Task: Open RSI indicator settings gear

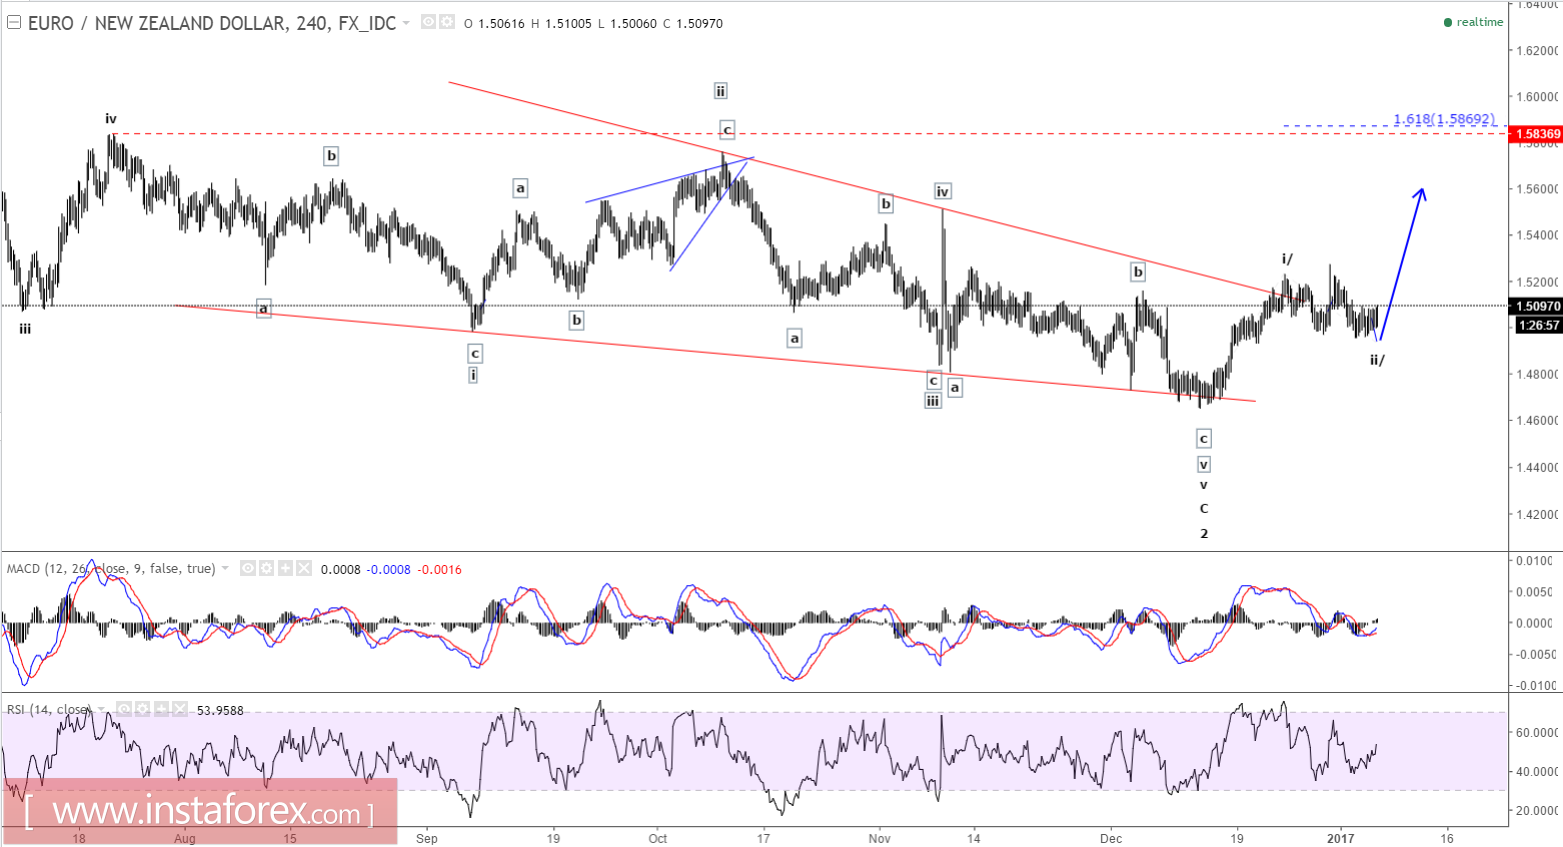Action: [x=142, y=708]
